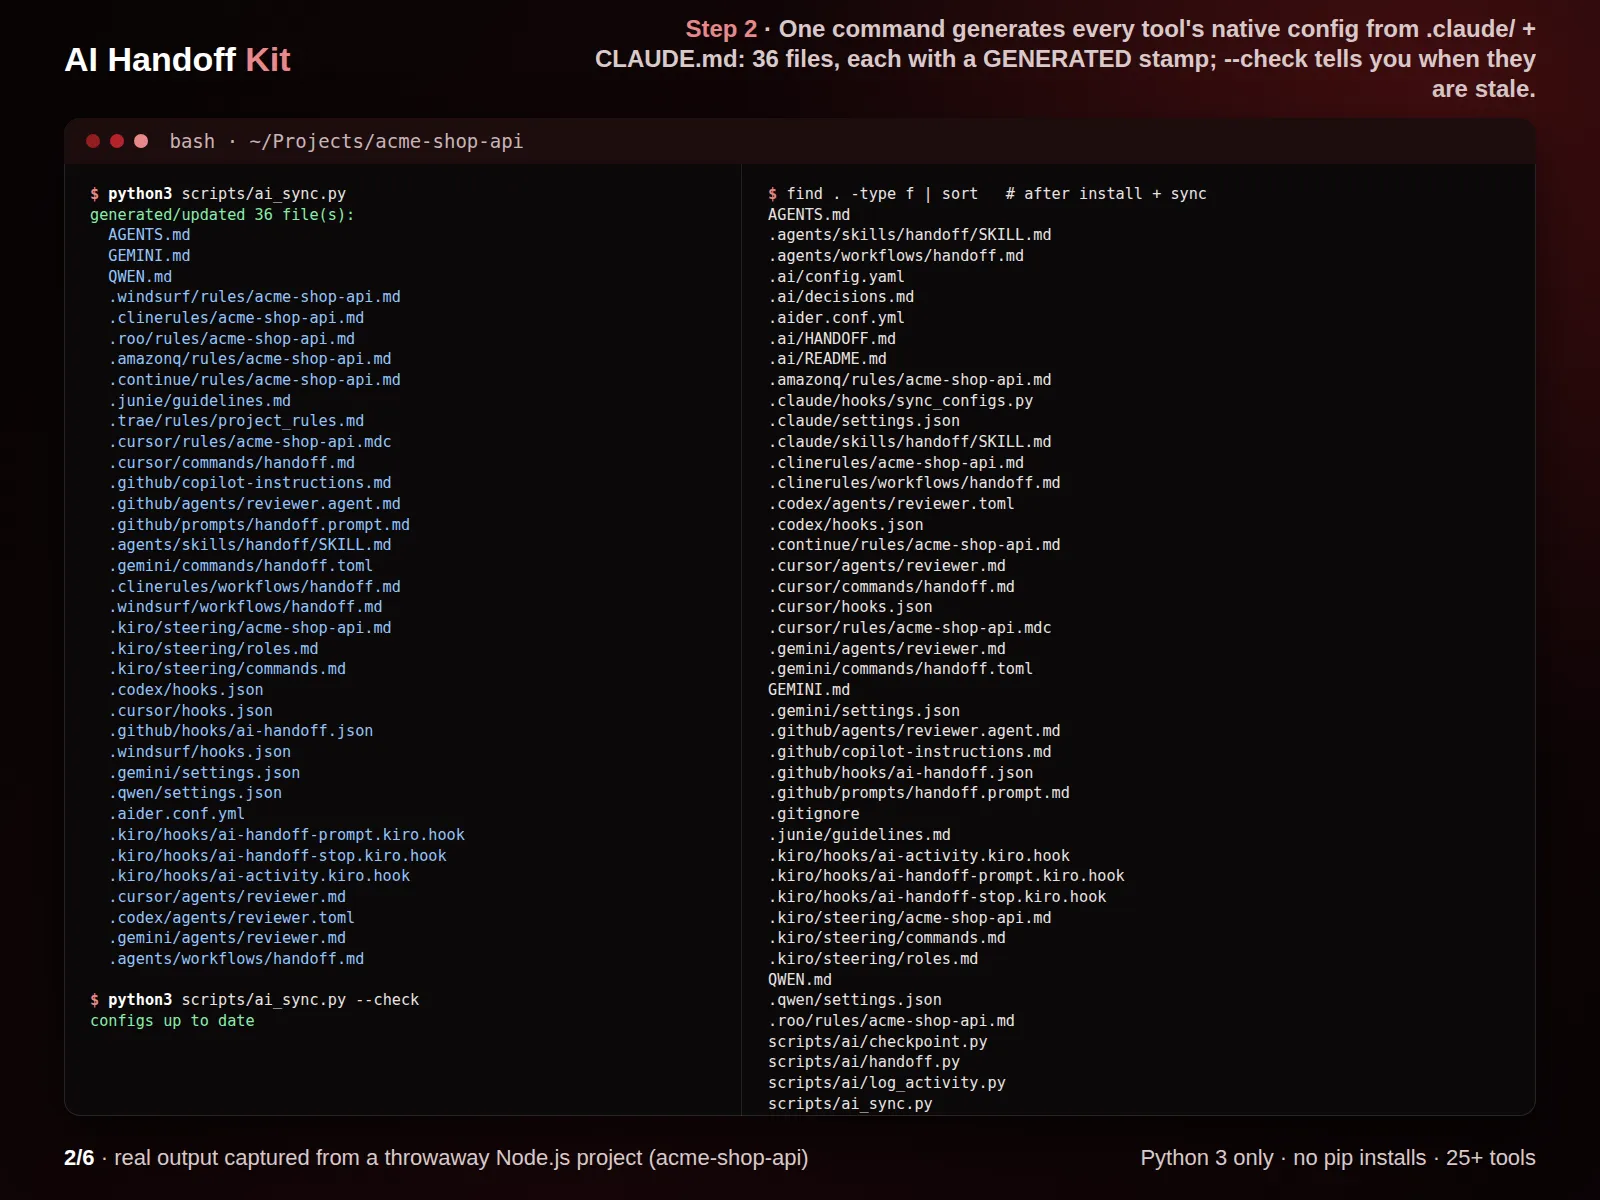Screen dimensions: 1600x1200
Task: Click '.ai/HANDOFF.md' in the find listing
Action: point(832,339)
